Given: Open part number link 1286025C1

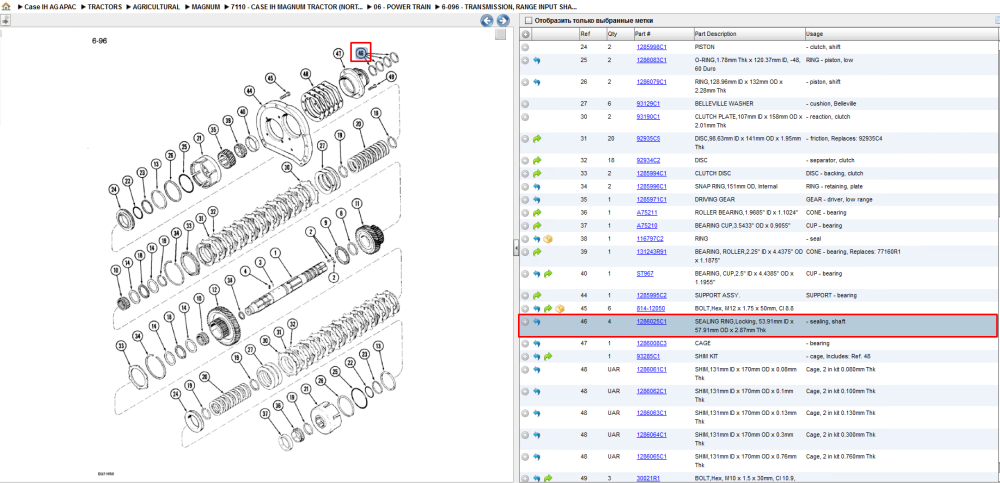Looking at the screenshot, I should [x=651, y=322].
